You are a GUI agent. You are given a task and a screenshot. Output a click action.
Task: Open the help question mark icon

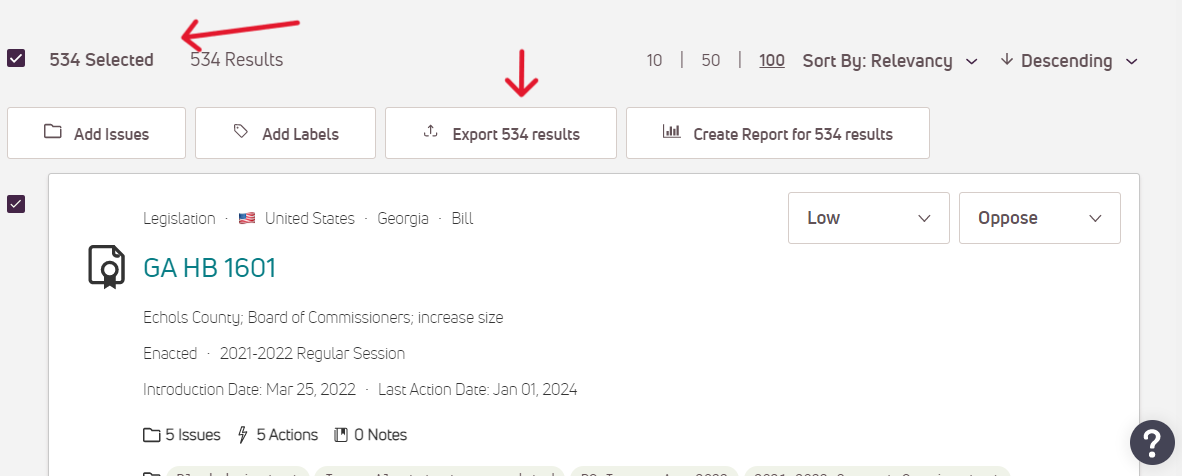(1152, 442)
